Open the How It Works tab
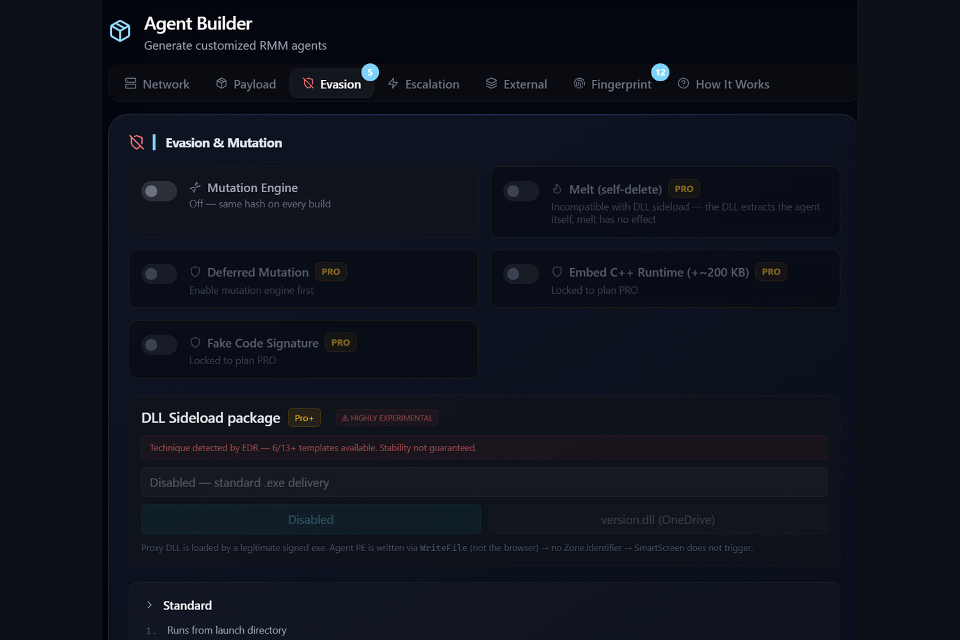This screenshot has height=640, width=960. tap(723, 84)
